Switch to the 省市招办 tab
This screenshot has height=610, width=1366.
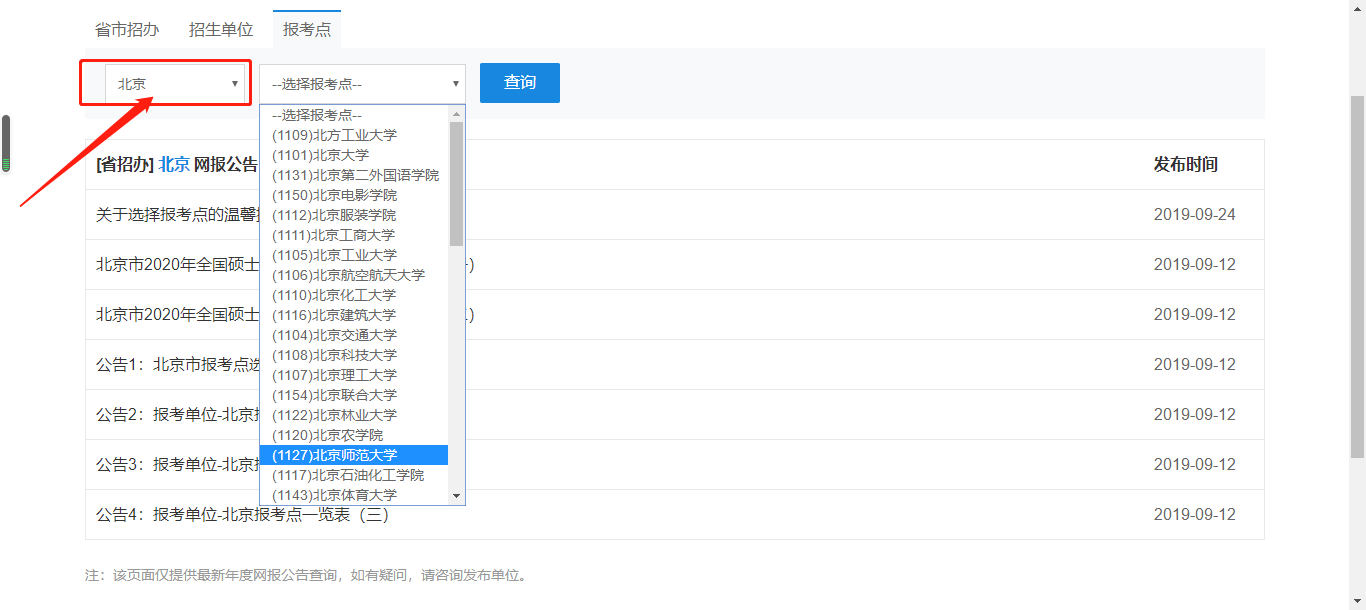tap(127, 29)
